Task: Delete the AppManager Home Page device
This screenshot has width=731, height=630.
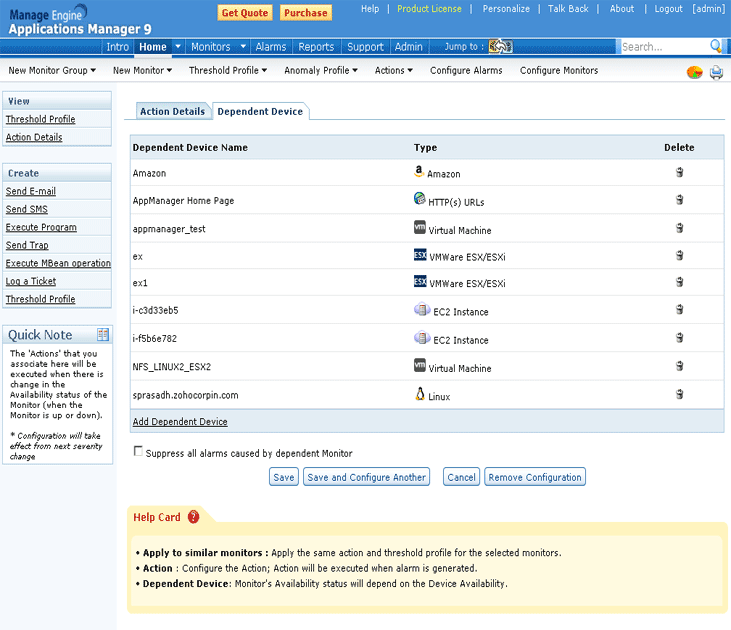Action: (x=679, y=200)
